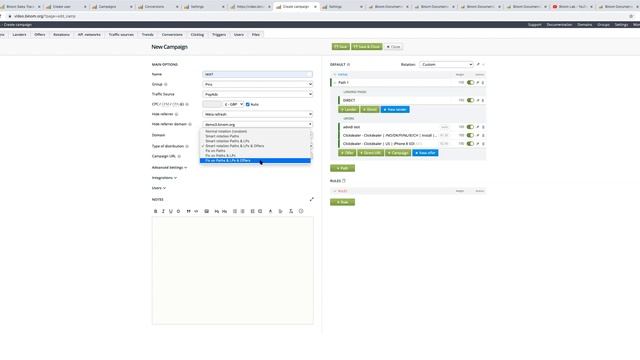Toggle Path 1 on or off
Image resolution: width=640 pixels, height=360 pixels.
pyautogui.click(x=470, y=82)
